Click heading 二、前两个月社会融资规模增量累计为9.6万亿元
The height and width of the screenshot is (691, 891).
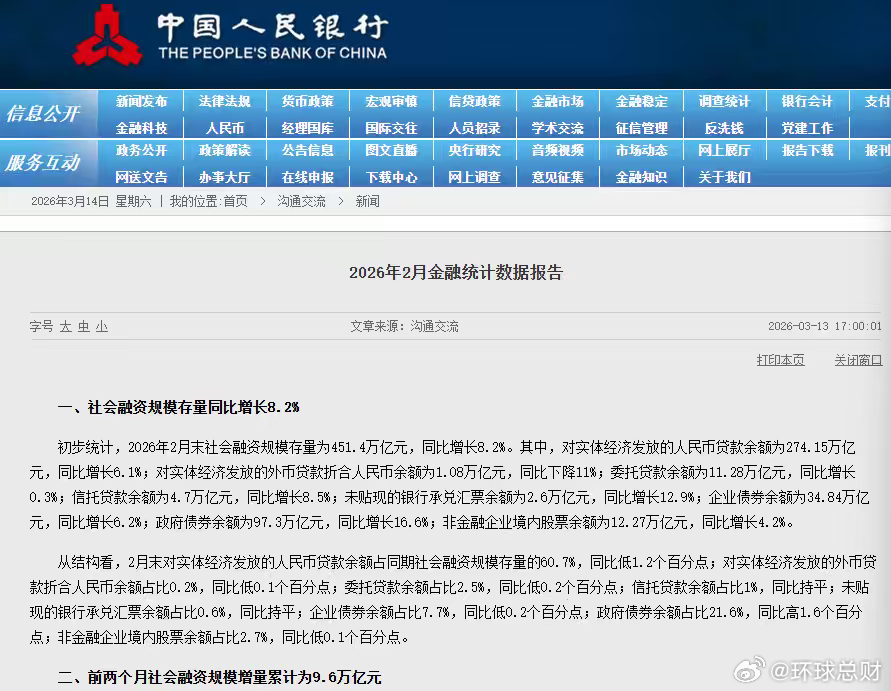pyautogui.click(x=219, y=677)
